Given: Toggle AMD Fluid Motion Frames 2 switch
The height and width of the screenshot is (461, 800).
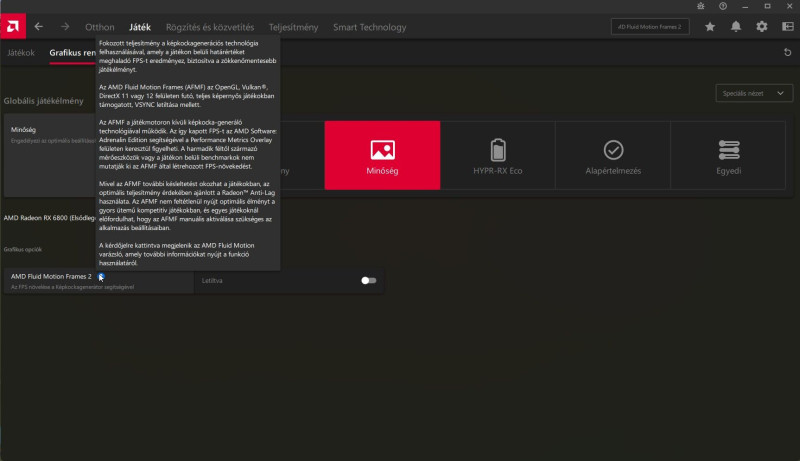Looking at the screenshot, I should click(368, 280).
